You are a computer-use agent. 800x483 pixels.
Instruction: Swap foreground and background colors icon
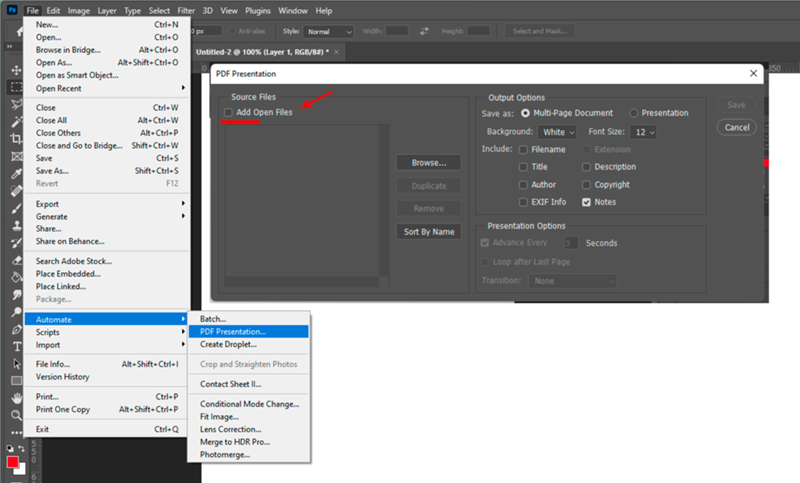[21, 448]
